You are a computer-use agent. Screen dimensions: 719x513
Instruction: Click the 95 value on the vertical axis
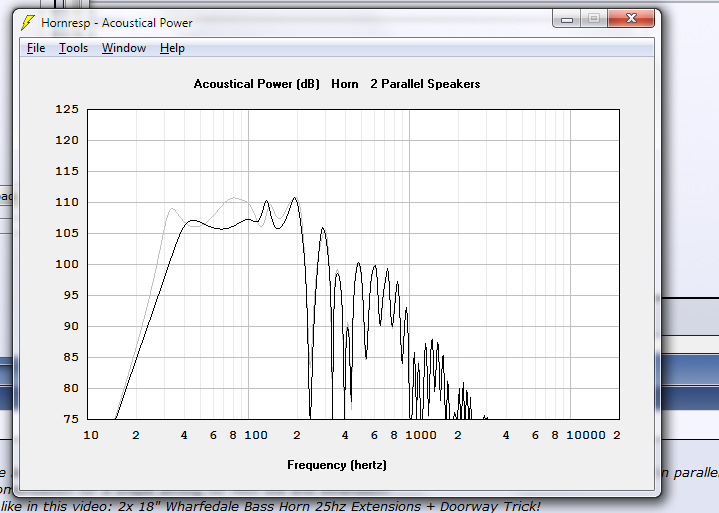tap(71, 295)
